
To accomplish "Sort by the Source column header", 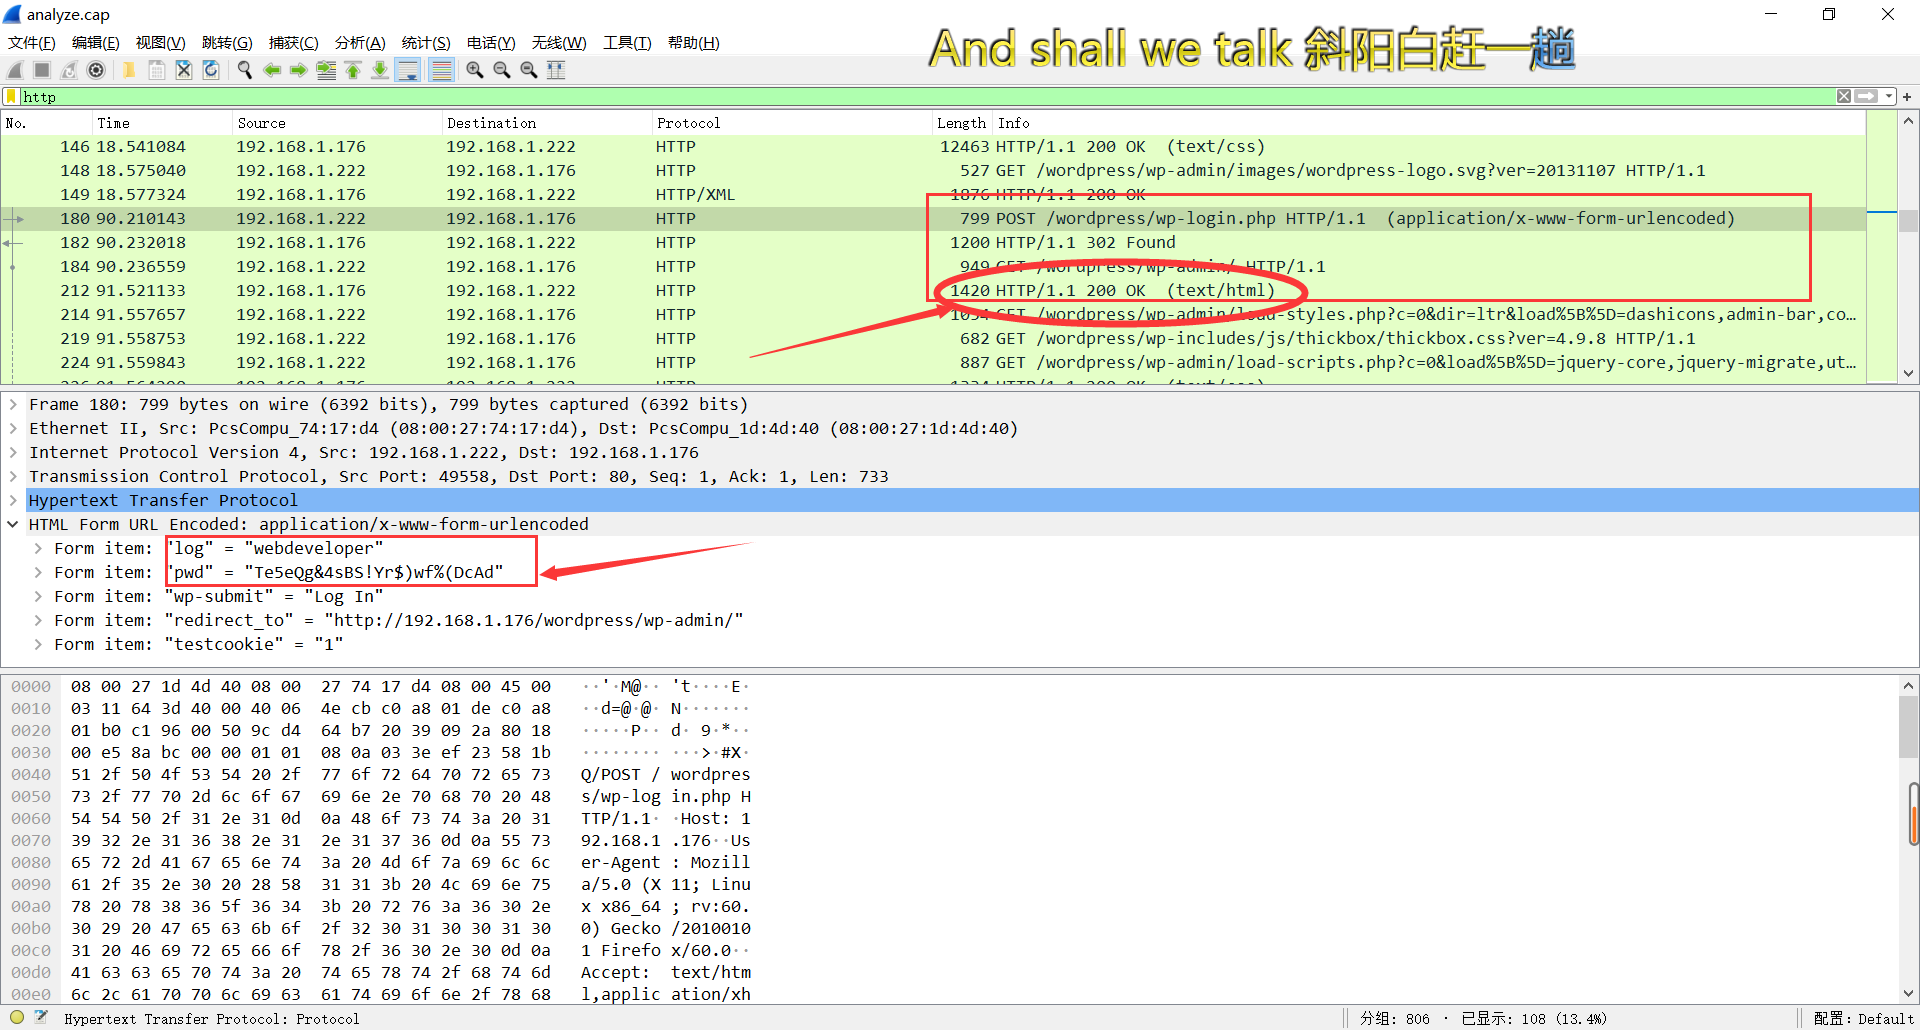I will coord(337,123).
